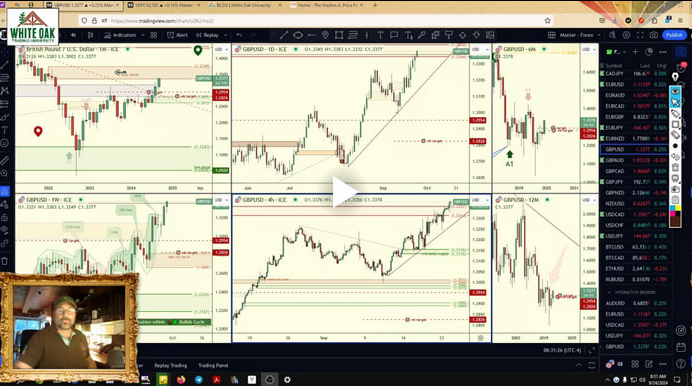This screenshot has height=386, width=692.
Task: Select the brush tool in top toolbar
Action: click(x=421, y=35)
